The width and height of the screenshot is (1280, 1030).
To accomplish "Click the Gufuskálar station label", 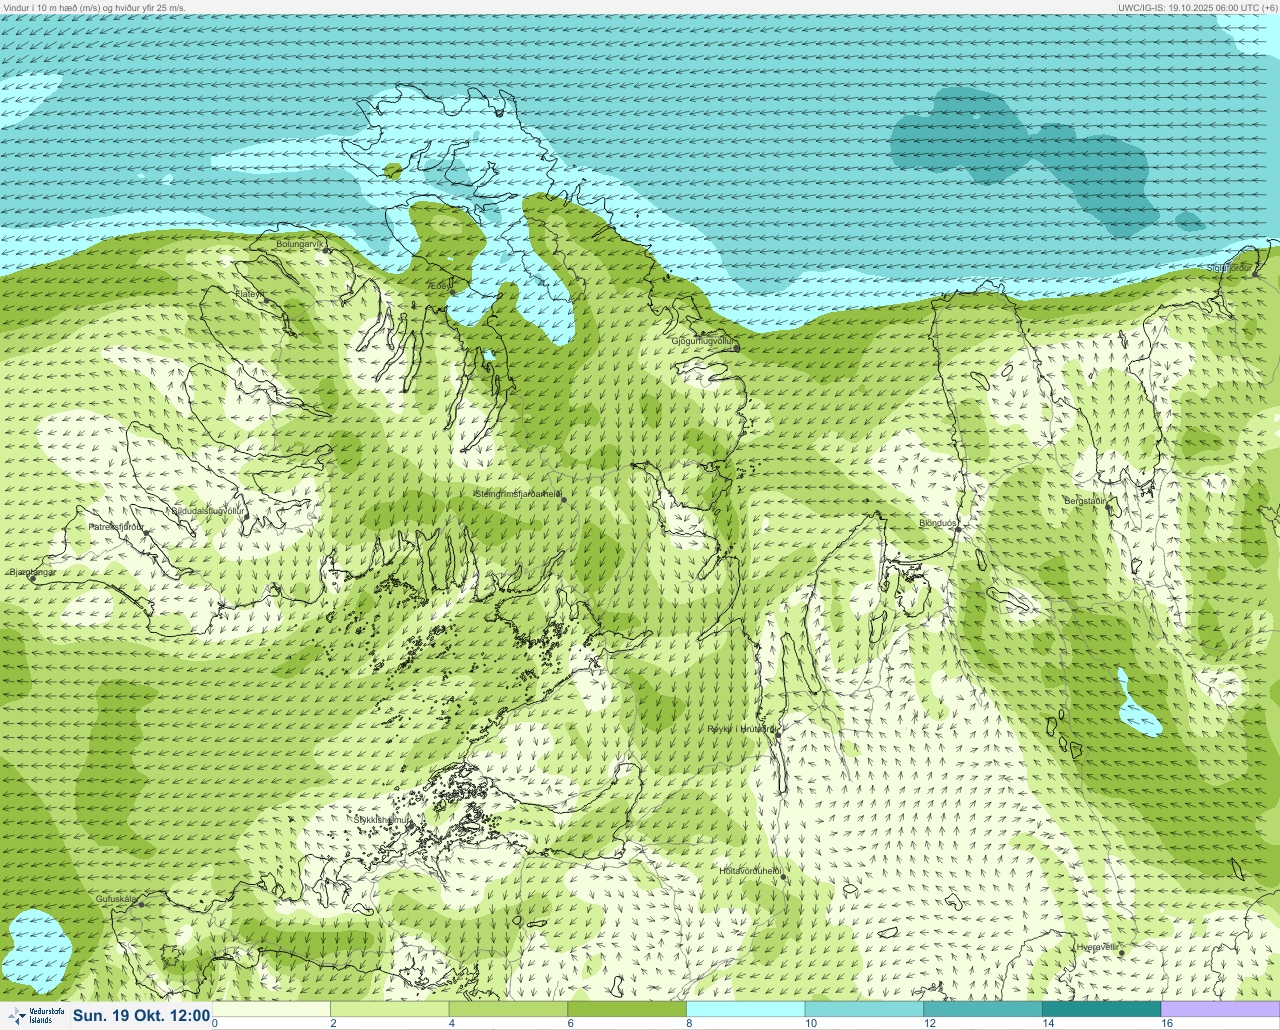I will pyautogui.click(x=116, y=899).
